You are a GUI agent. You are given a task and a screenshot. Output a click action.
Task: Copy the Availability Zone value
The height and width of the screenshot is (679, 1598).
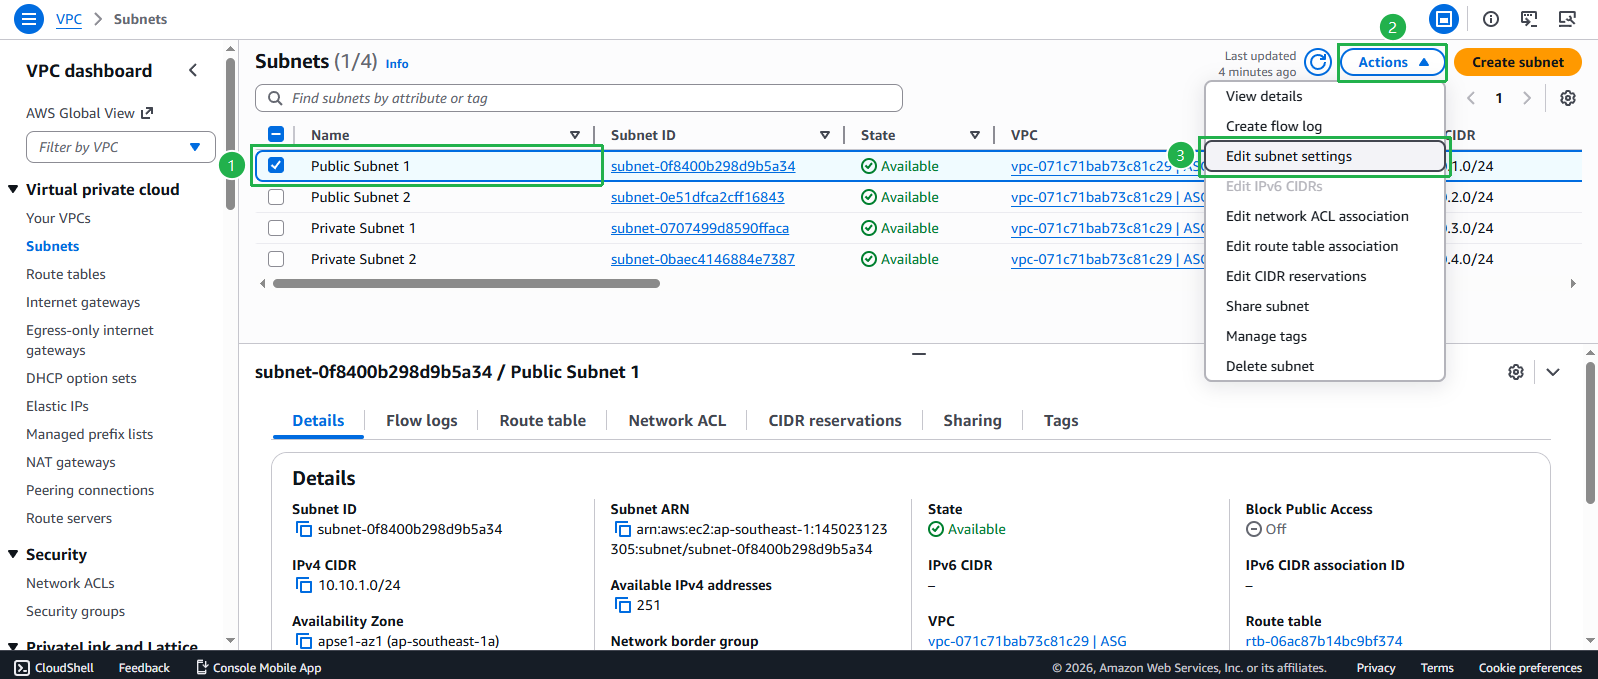[x=303, y=641]
